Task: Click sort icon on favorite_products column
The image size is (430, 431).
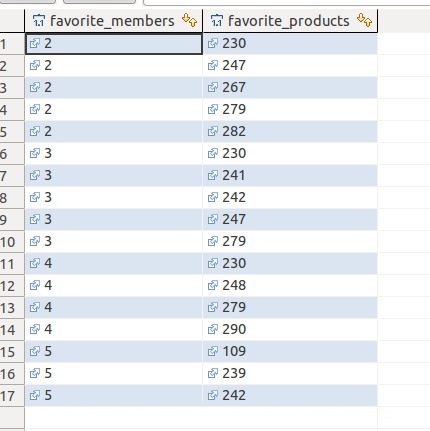Action: coord(364,20)
